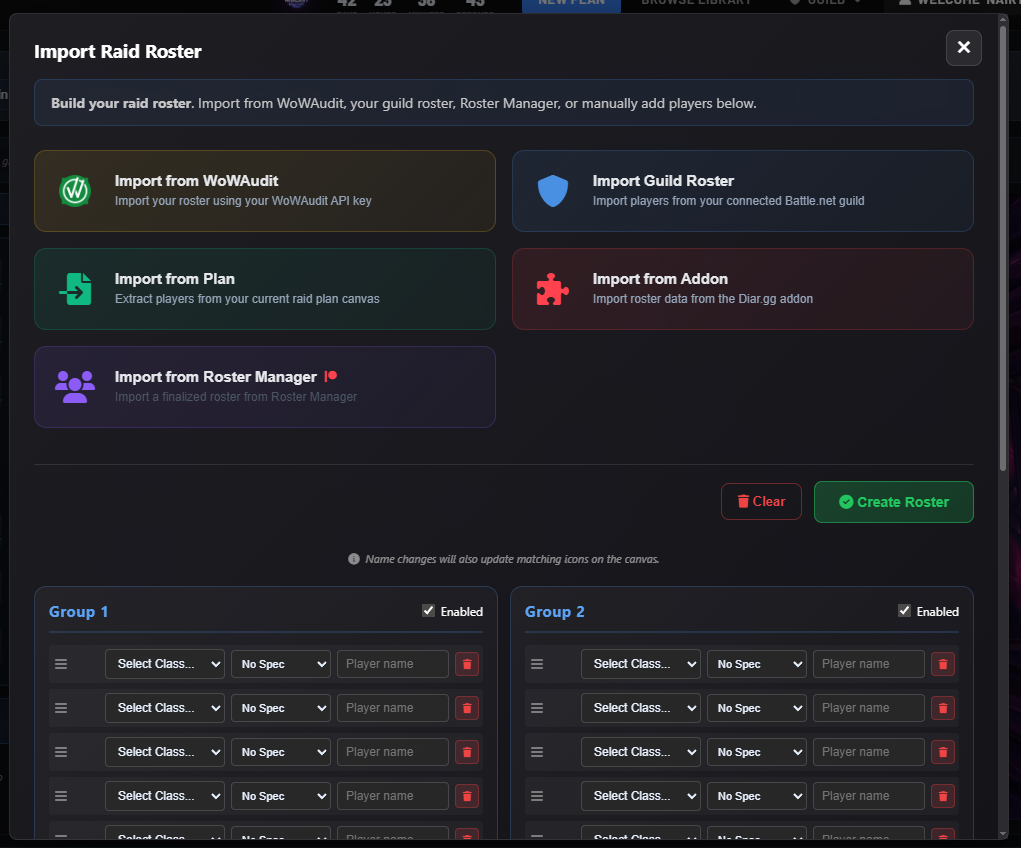Delete Group 1 first row with trash icon
The image size is (1021, 848).
pos(467,664)
